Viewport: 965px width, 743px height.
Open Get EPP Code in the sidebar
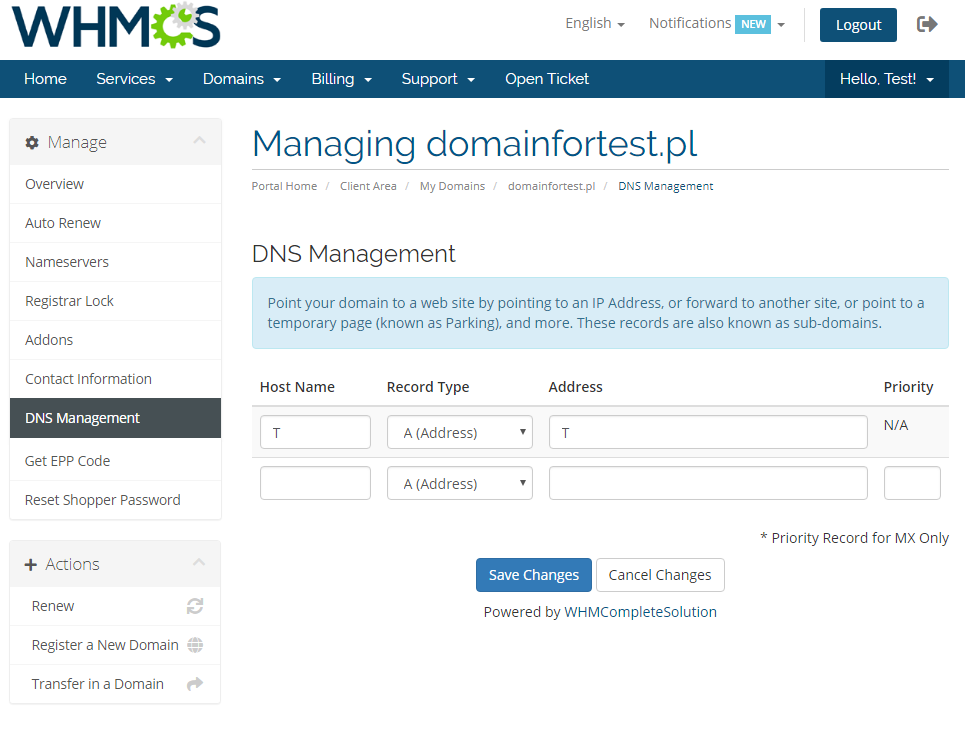pos(115,461)
